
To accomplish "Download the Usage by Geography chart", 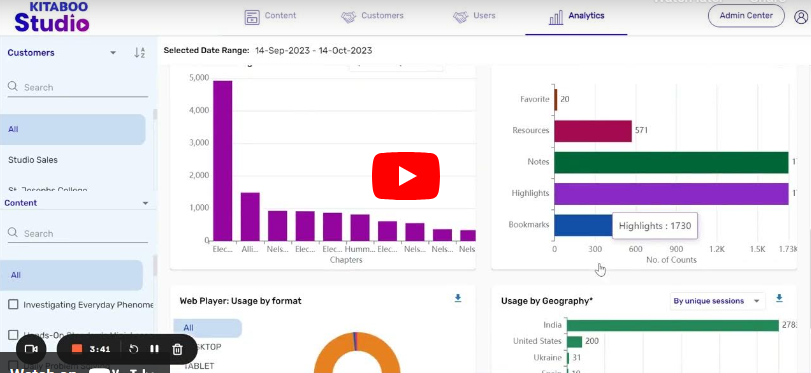I will [x=779, y=299].
